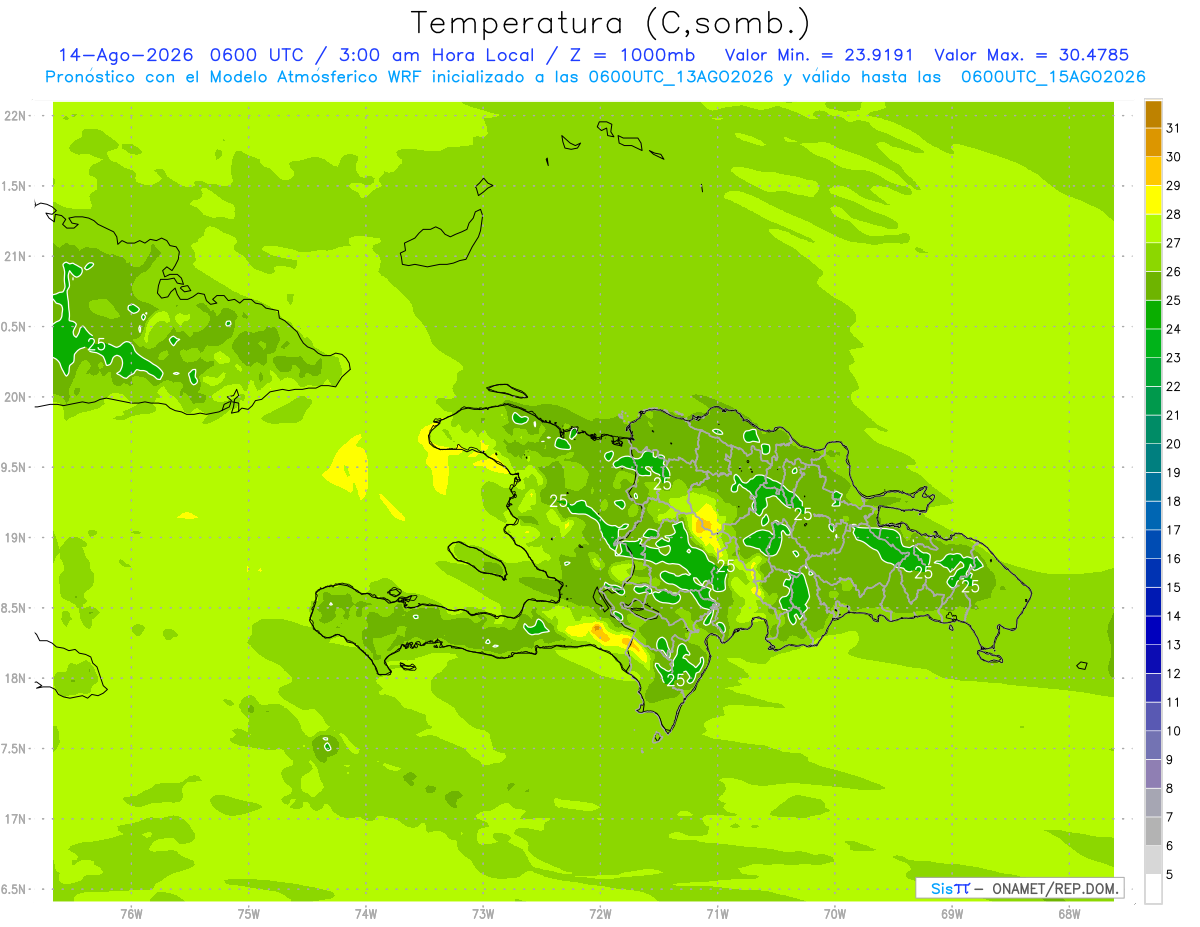Click the '74W' longitude axis label
Viewport: 1200px width, 927px height.
coord(366,914)
